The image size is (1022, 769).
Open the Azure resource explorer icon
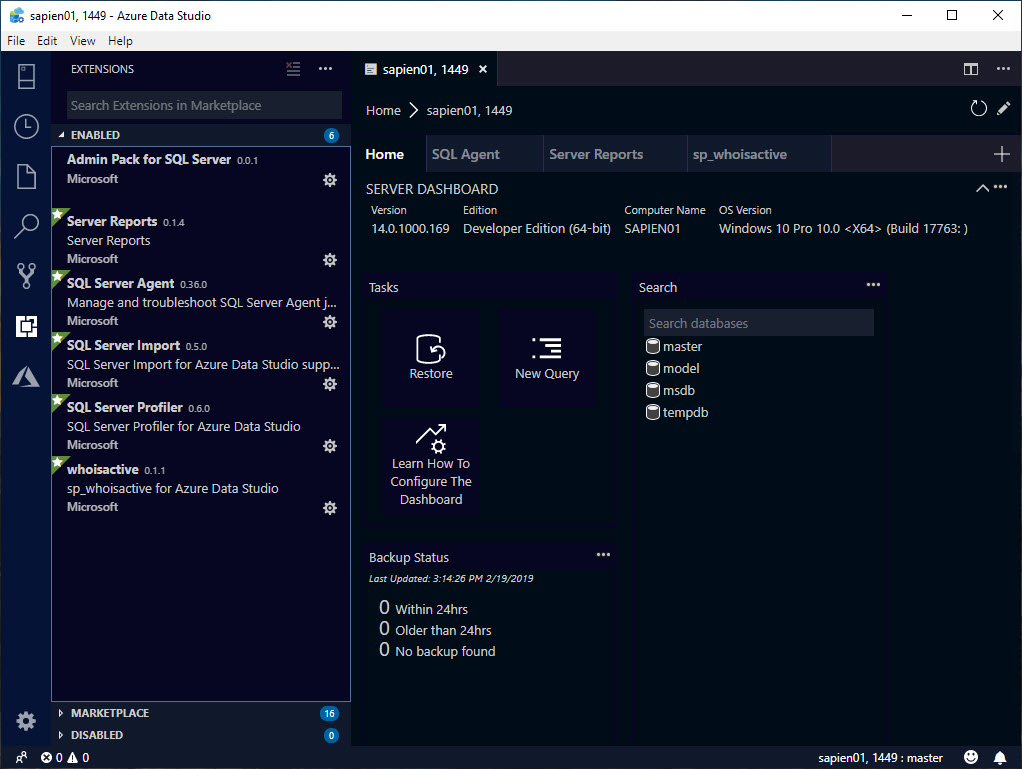point(26,377)
